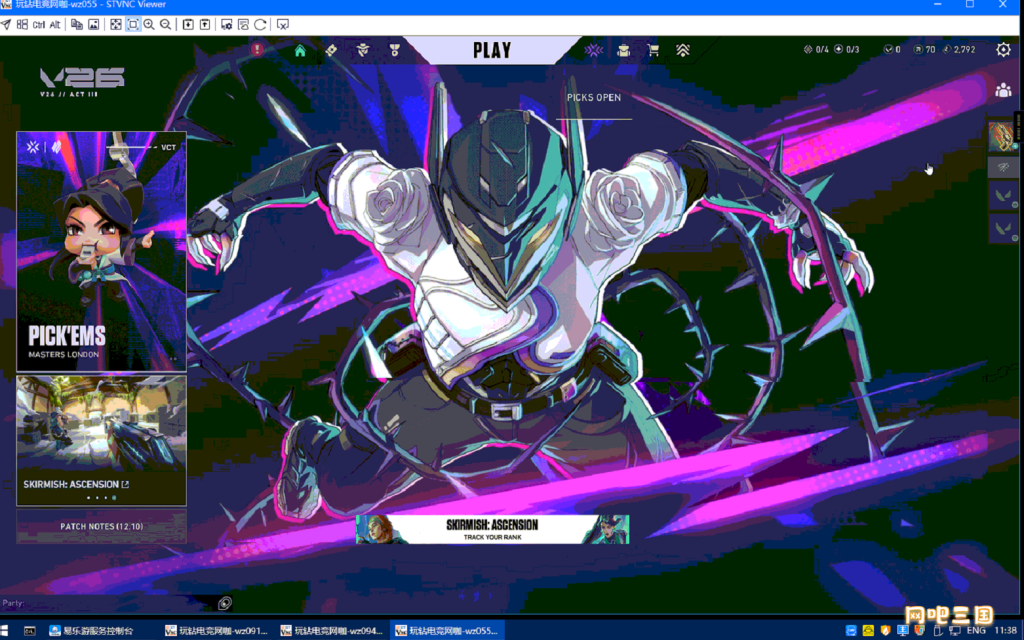Open the SKIRMISH: ASCENSION news card
This screenshot has width=1024, height=640.
coord(101,441)
